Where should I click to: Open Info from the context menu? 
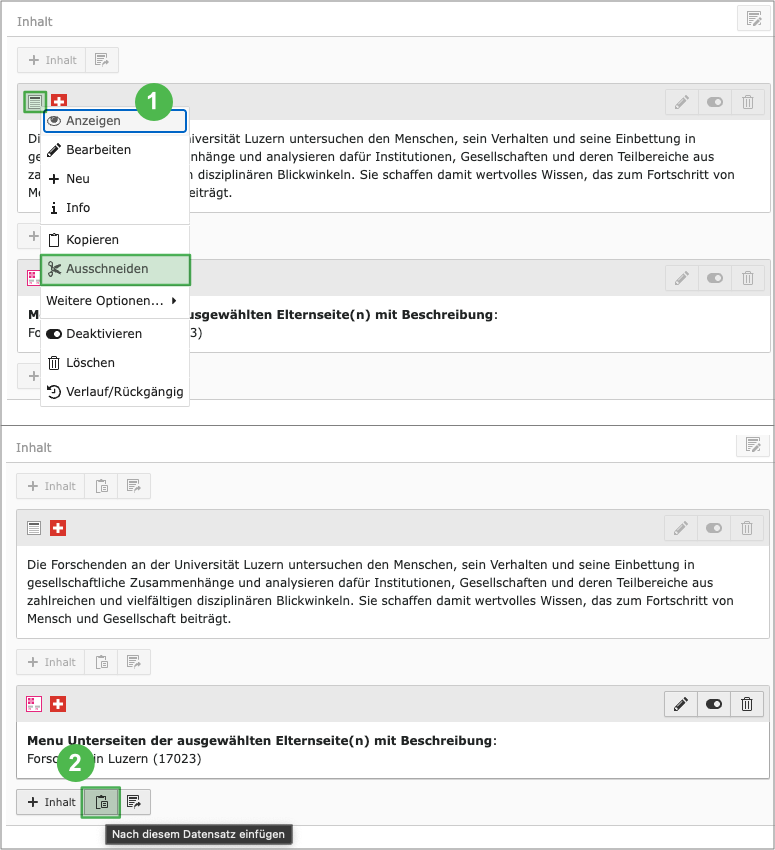pos(115,208)
